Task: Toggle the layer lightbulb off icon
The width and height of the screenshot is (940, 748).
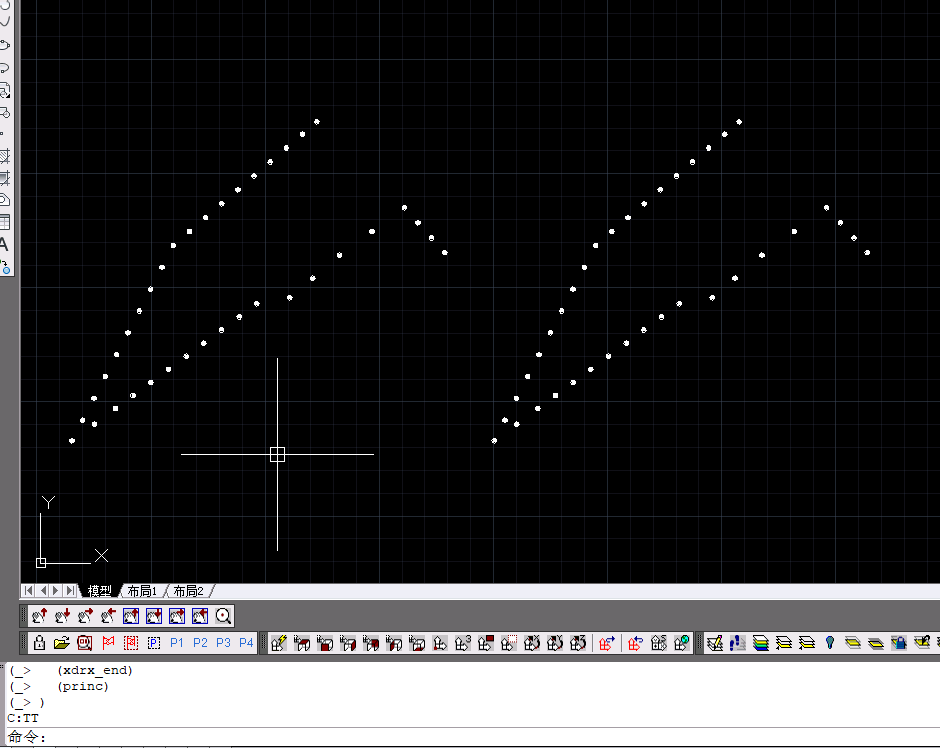Action: click(x=830, y=643)
